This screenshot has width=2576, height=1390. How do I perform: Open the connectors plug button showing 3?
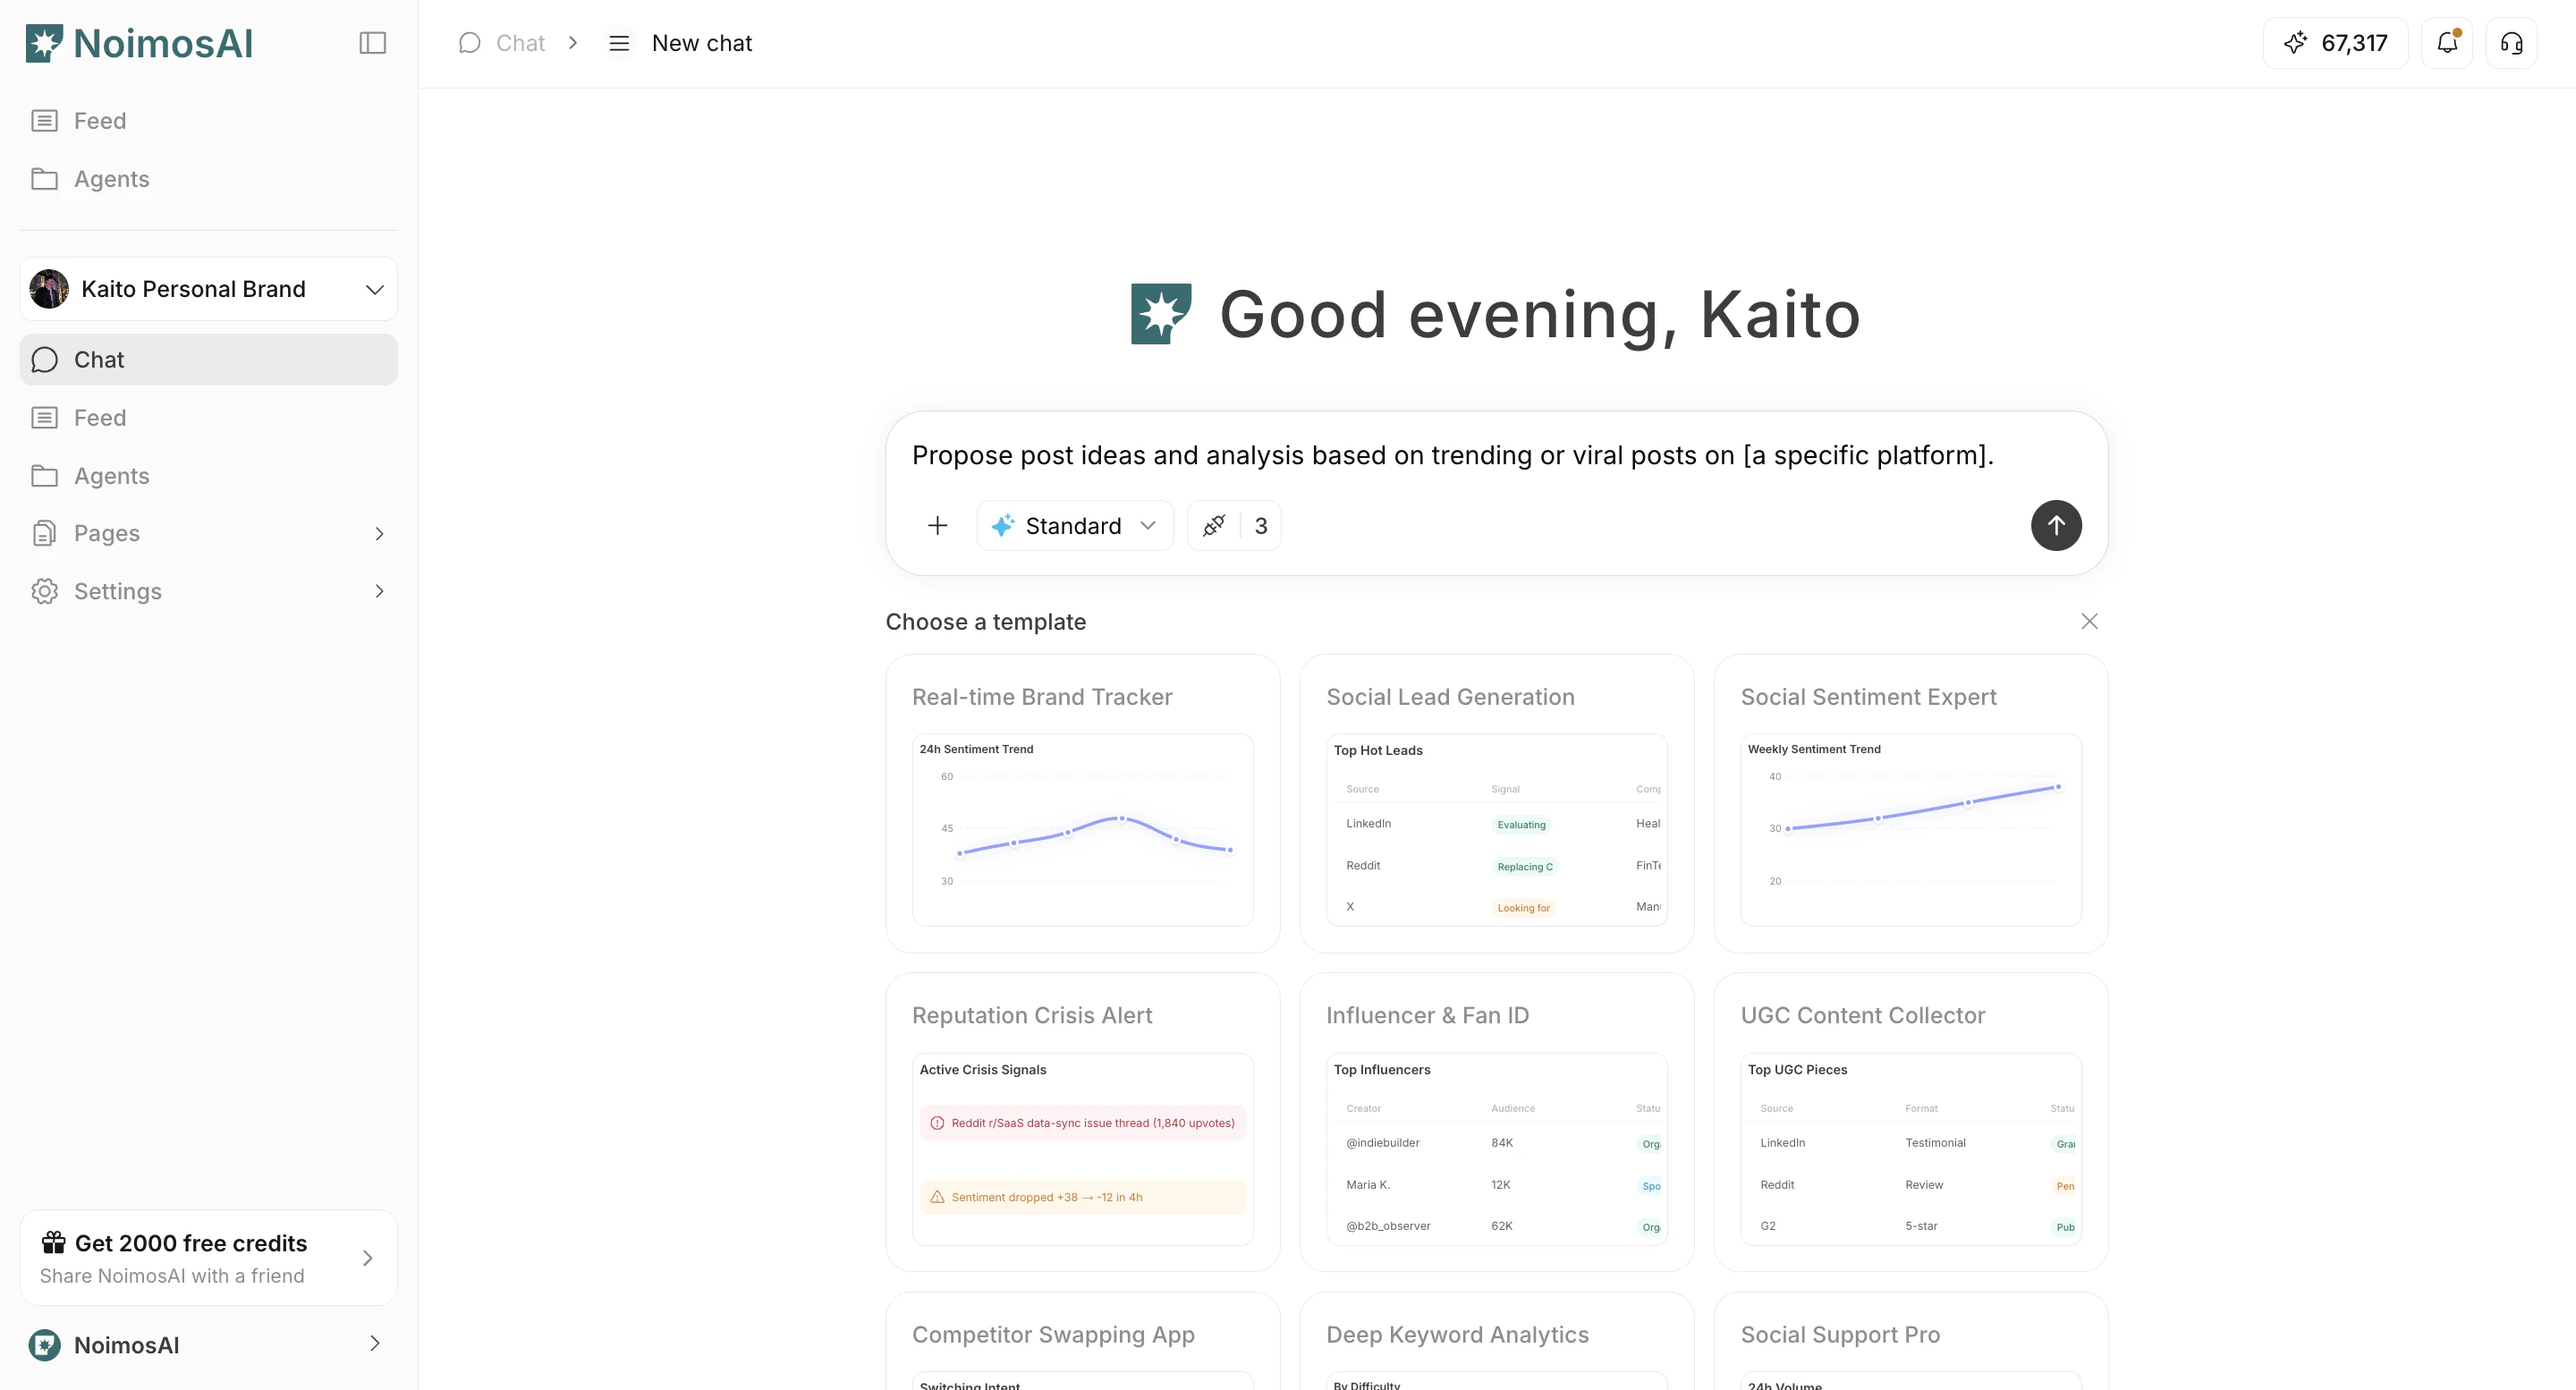click(x=1234, y=526)
